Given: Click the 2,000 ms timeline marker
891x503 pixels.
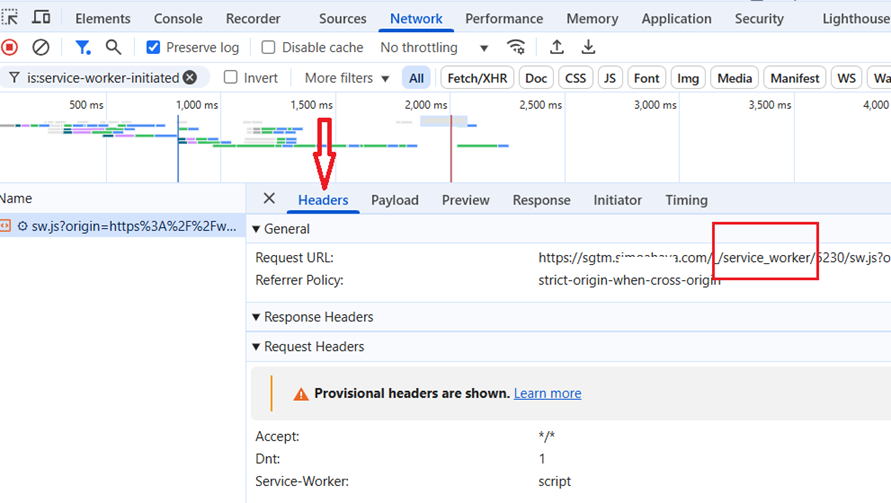Looking at the screenshot, I should coord(426,105).
